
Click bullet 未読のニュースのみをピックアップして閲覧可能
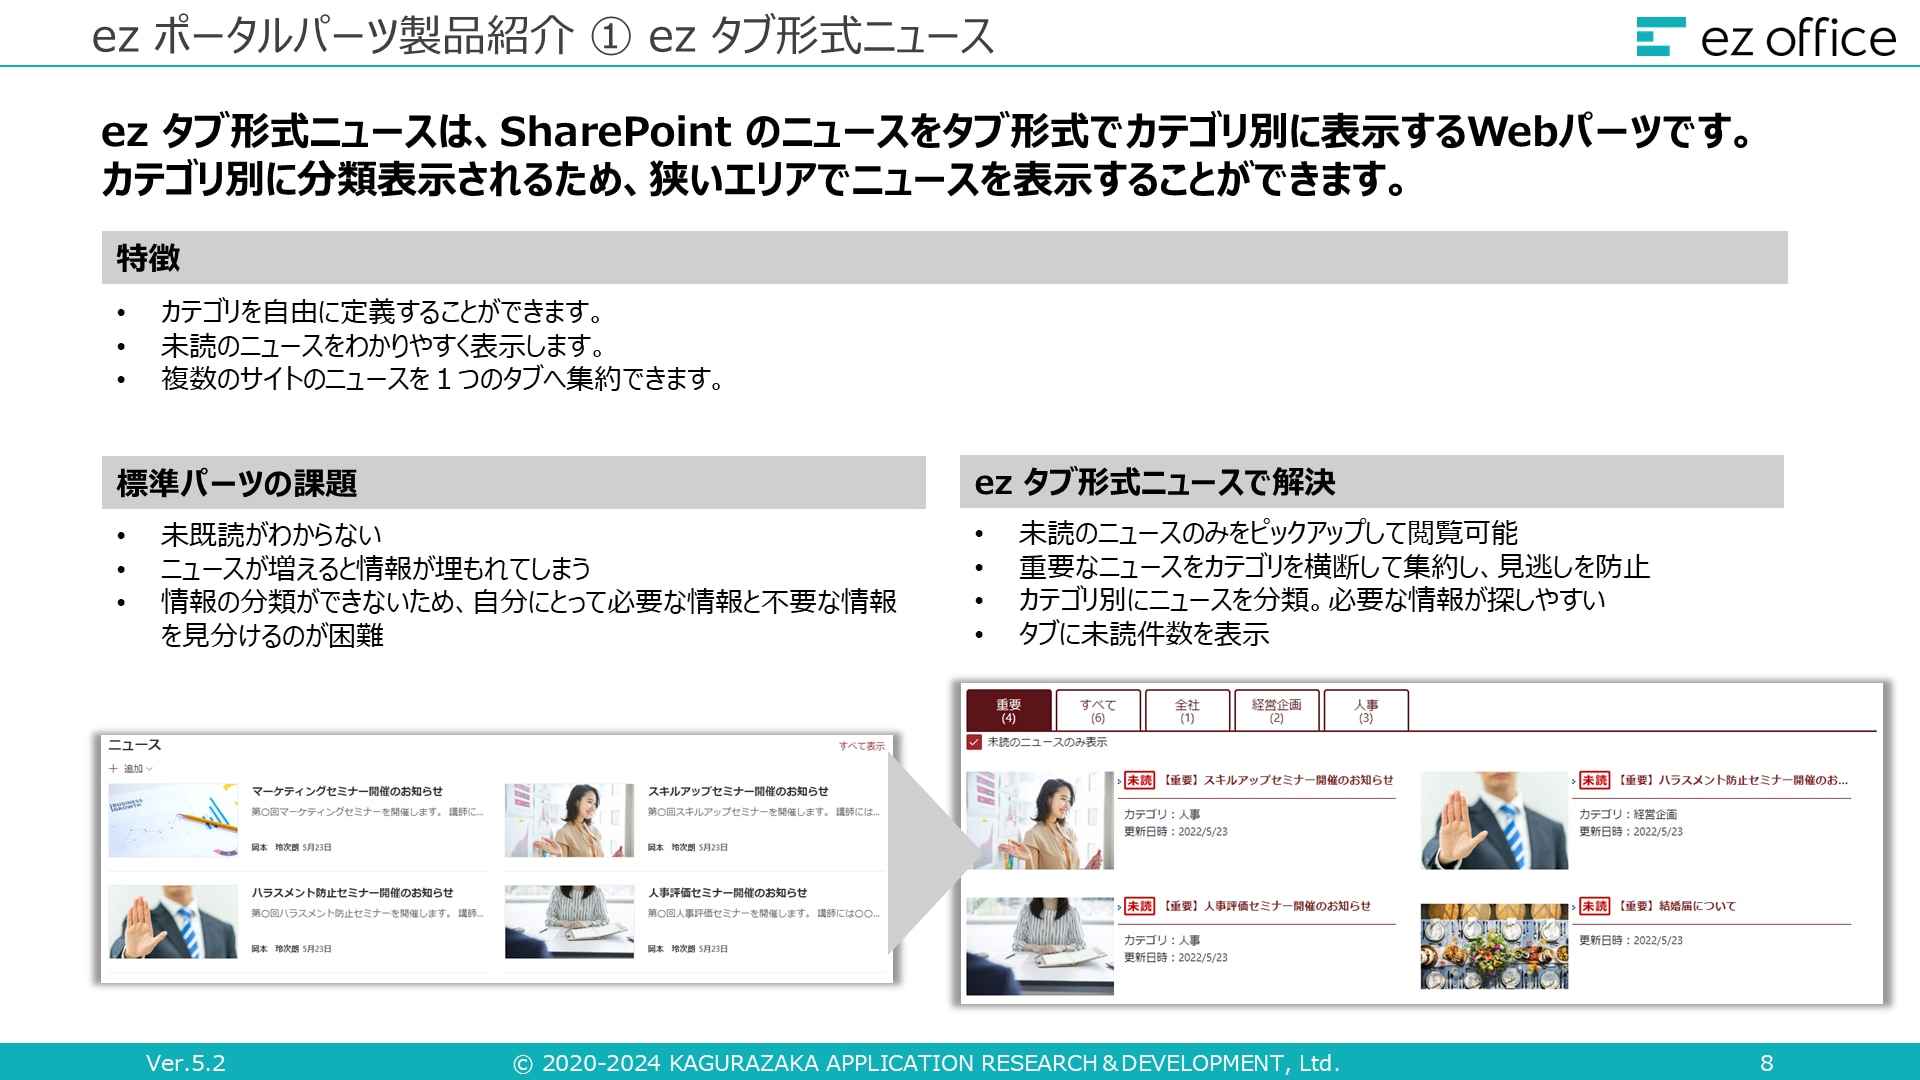pos(1268,533)
